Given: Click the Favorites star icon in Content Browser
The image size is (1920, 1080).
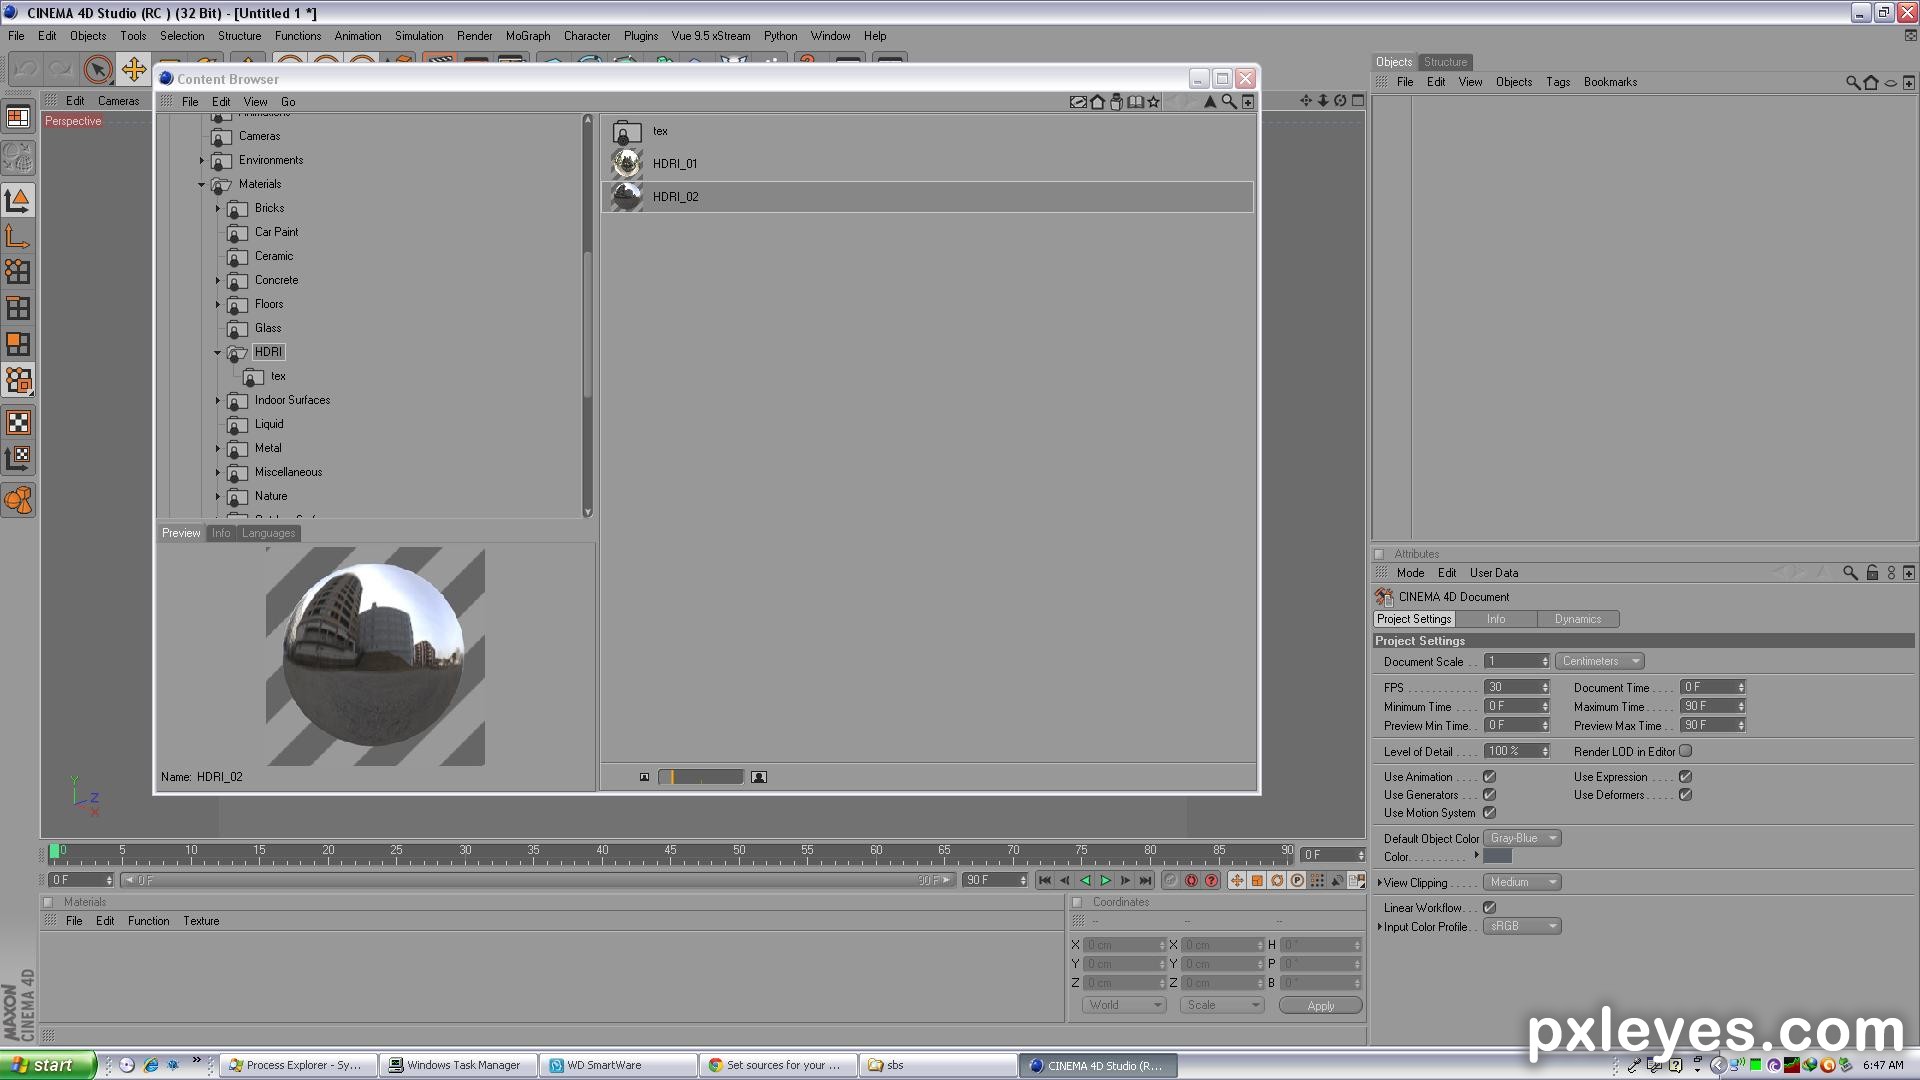Looking at the screenshot, I should 1153,101.
